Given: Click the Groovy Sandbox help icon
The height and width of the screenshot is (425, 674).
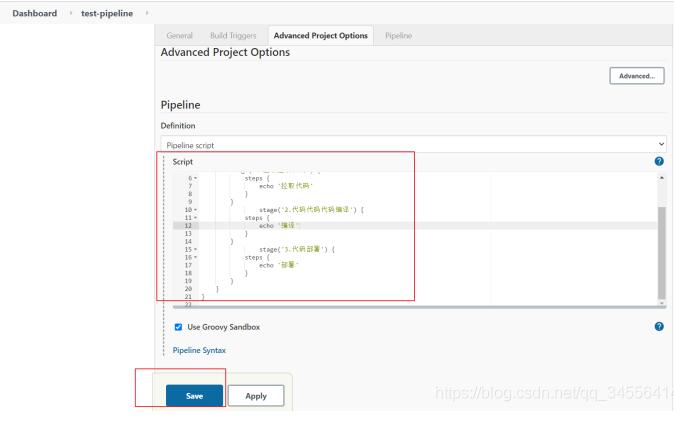Looking at the screenshot, I should click(659, 327).
